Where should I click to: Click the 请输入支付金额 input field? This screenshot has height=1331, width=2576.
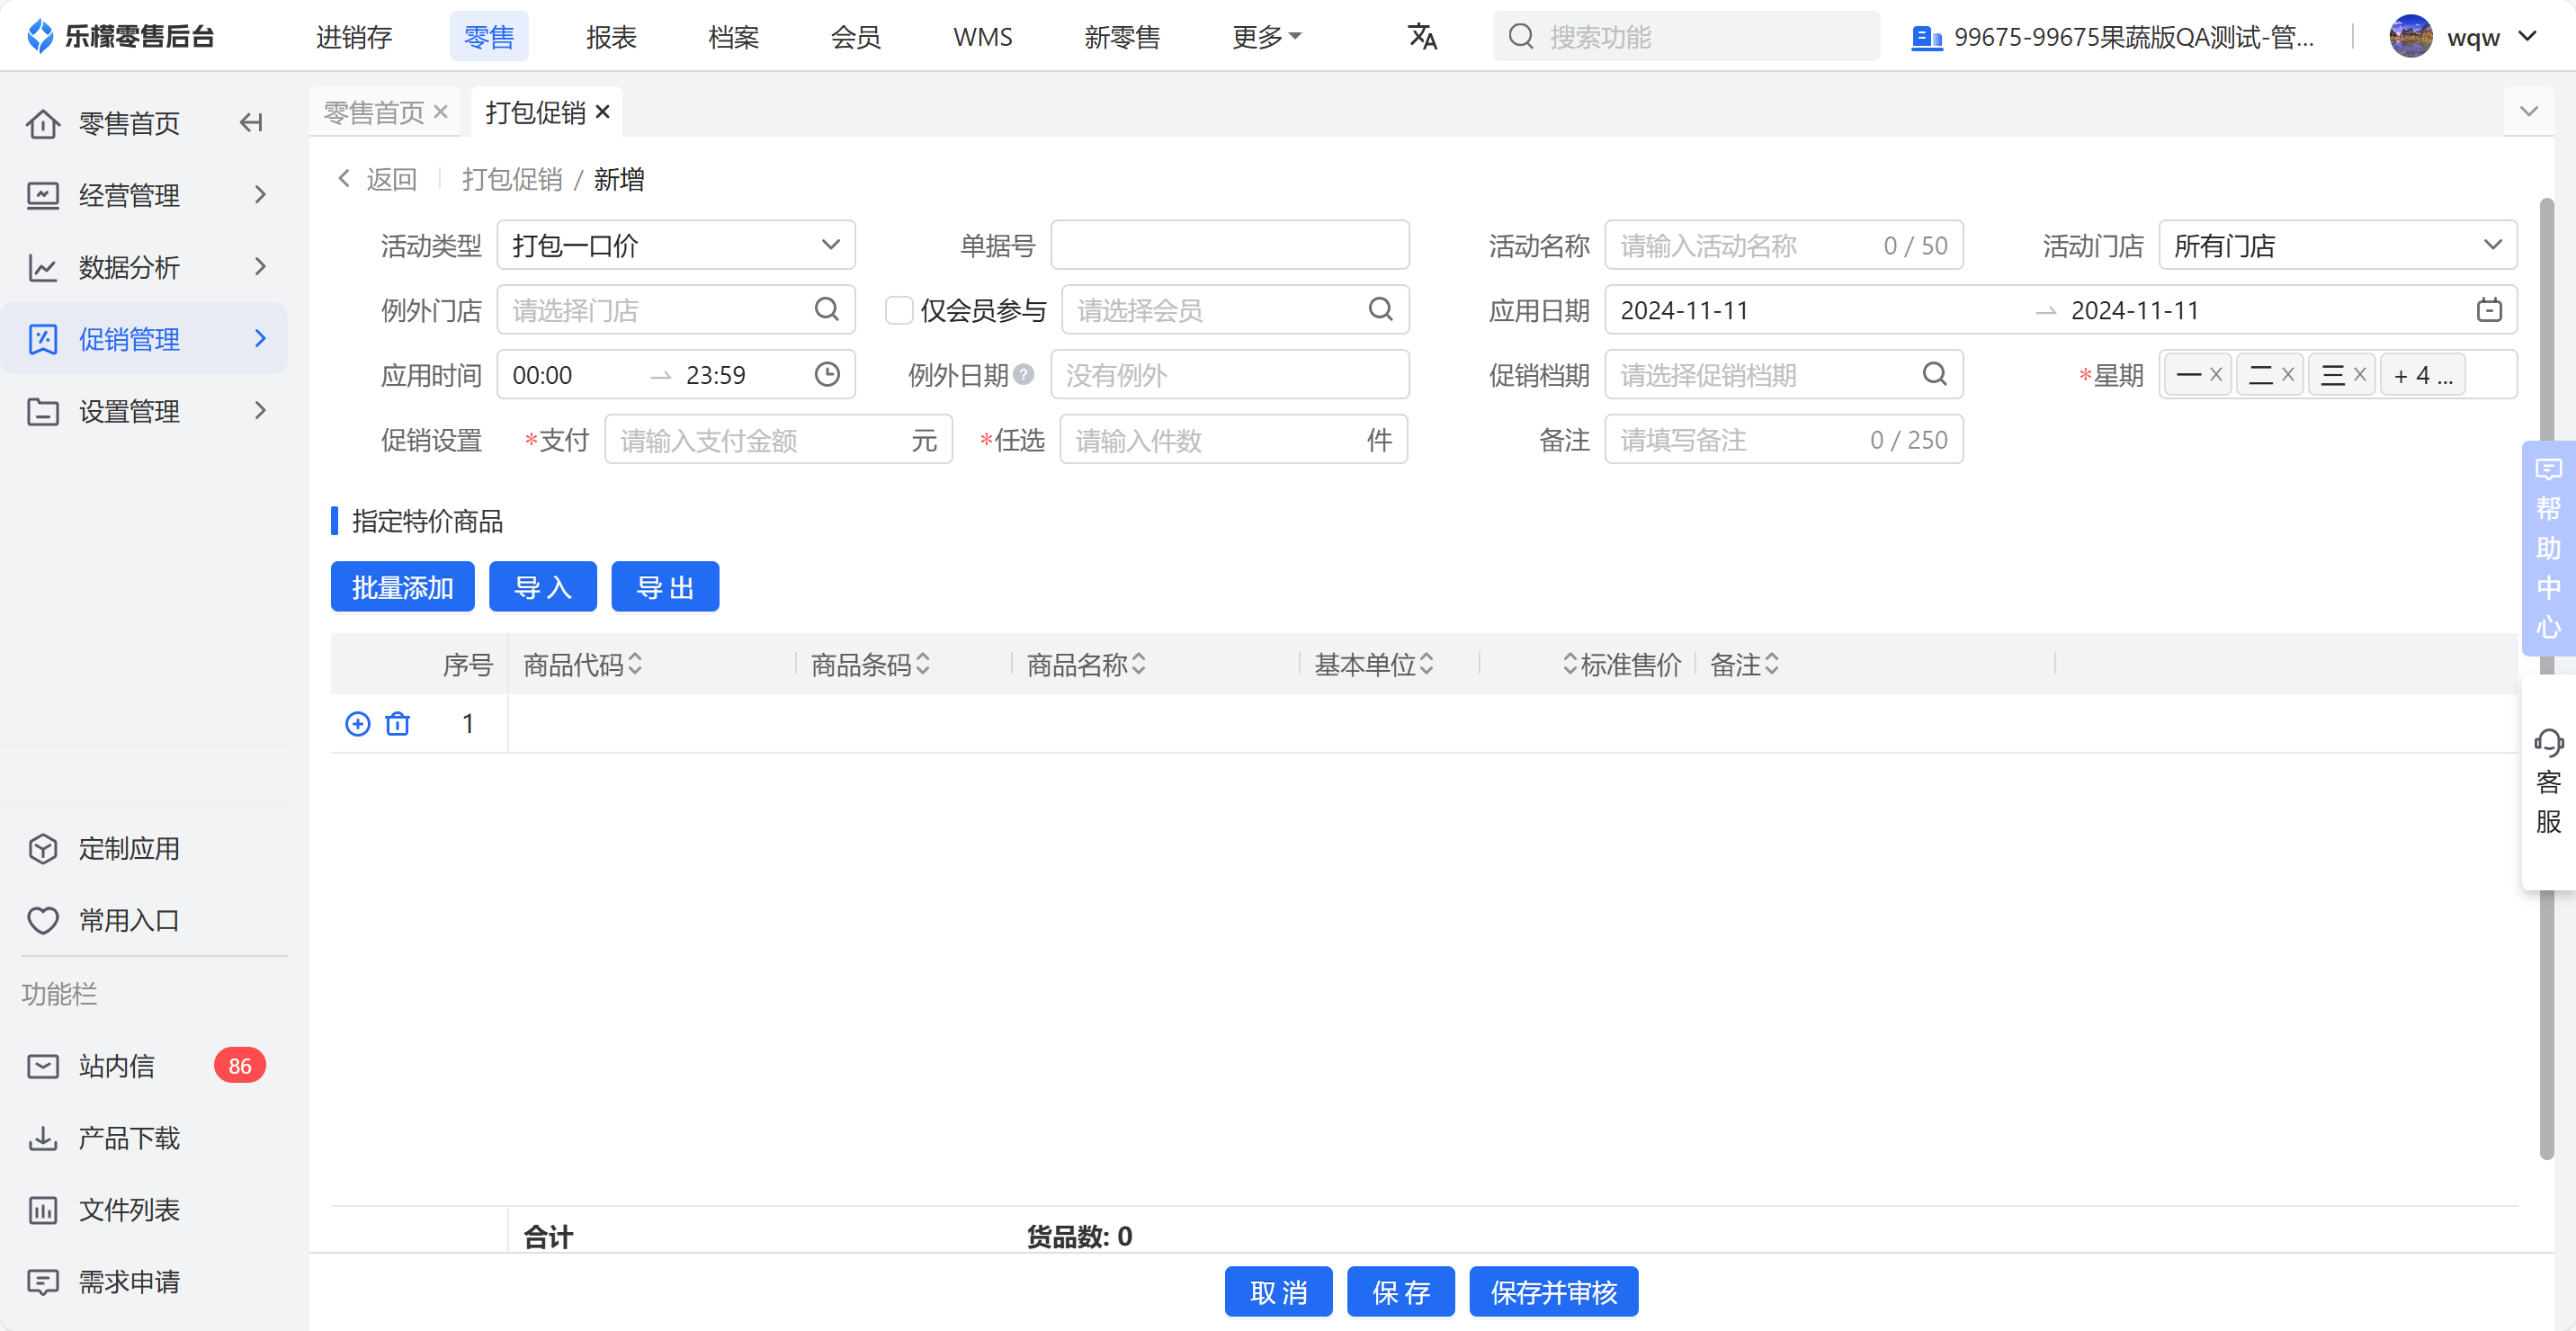[778, 440]
